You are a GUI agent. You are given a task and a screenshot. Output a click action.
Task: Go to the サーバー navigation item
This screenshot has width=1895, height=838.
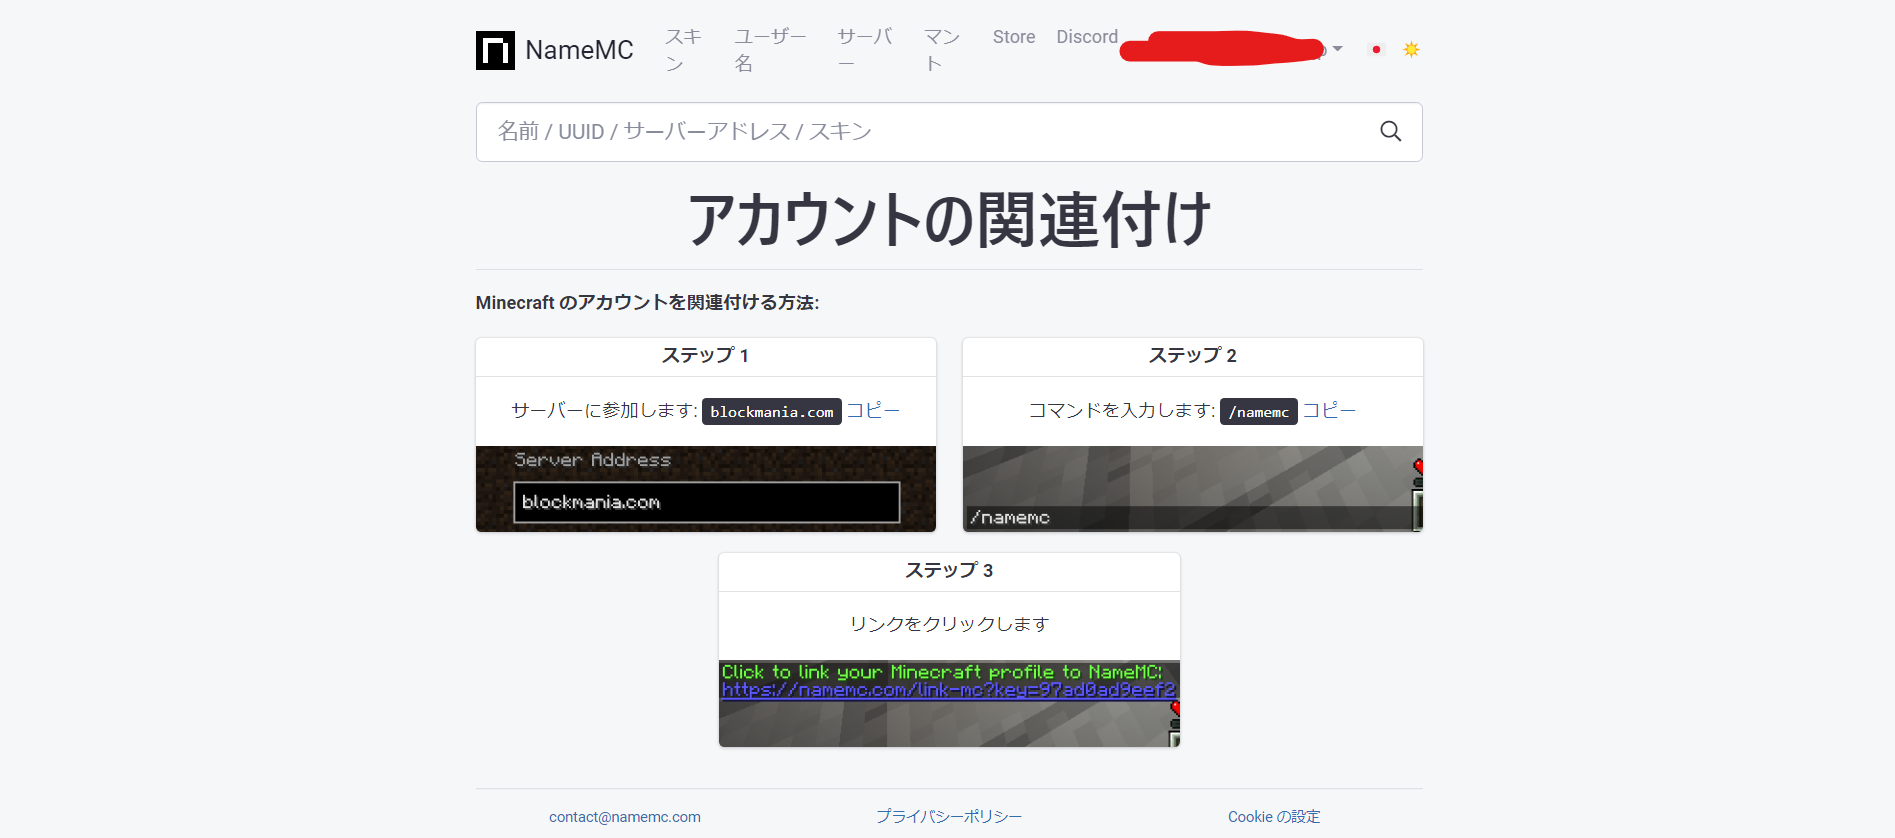(x=865, y=50)
